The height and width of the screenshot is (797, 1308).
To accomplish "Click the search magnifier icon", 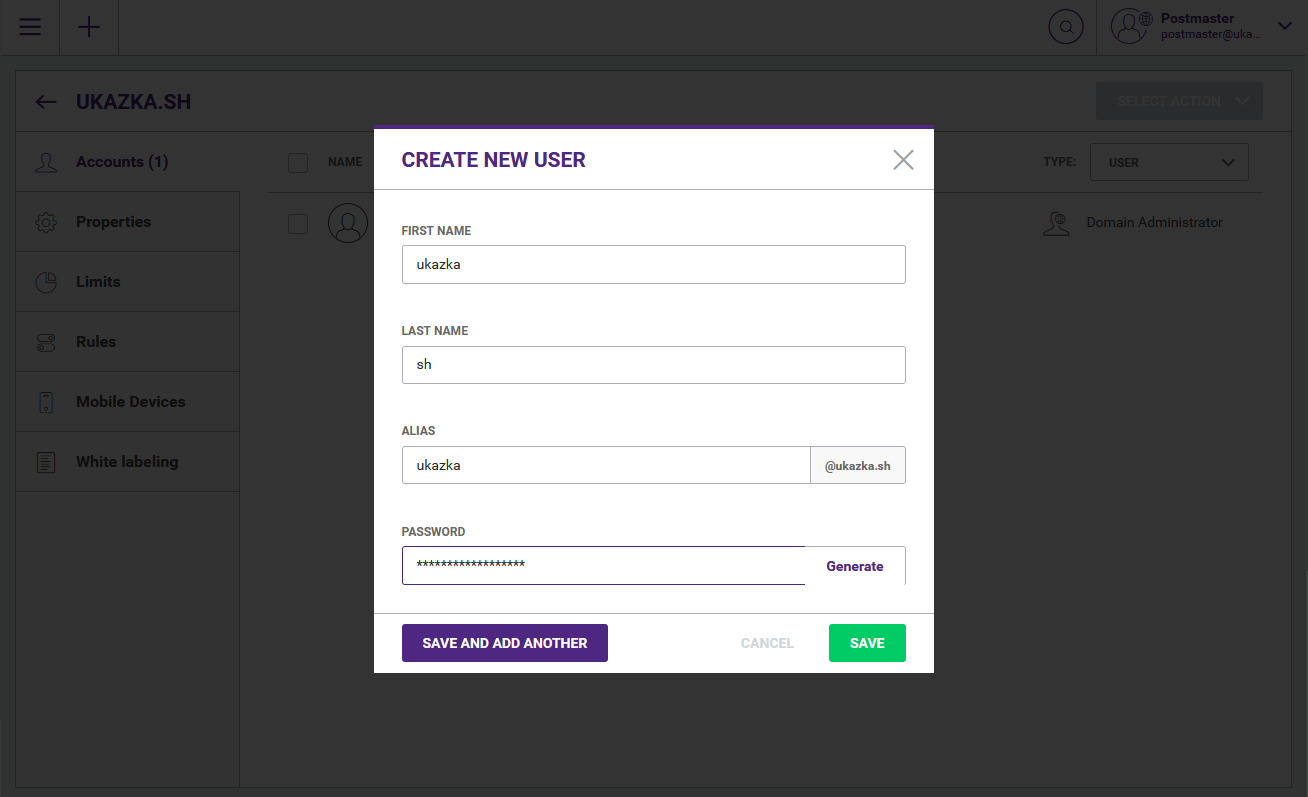I will [x=1066, y=27].
